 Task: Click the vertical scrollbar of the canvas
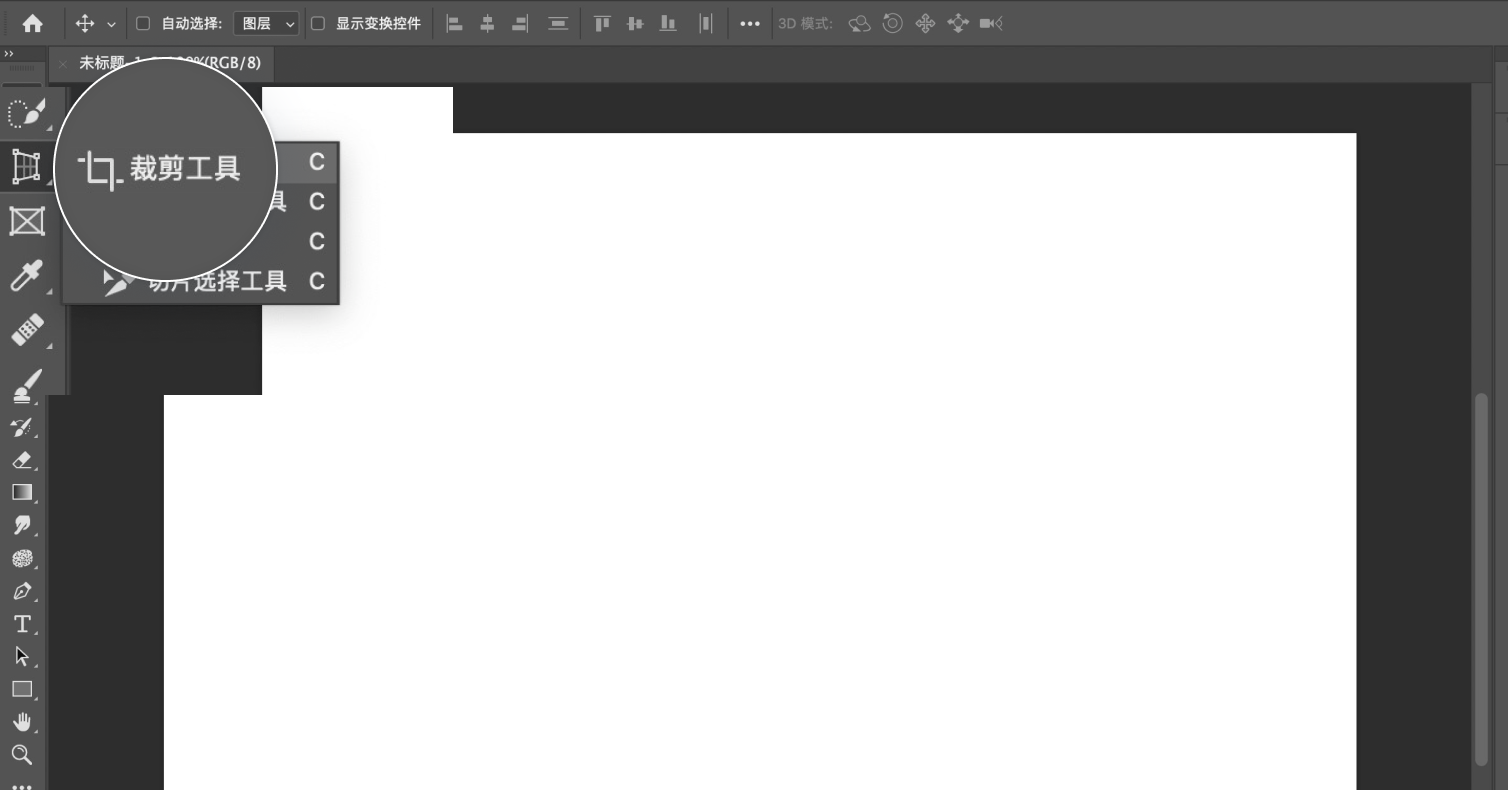[1481, 578]
